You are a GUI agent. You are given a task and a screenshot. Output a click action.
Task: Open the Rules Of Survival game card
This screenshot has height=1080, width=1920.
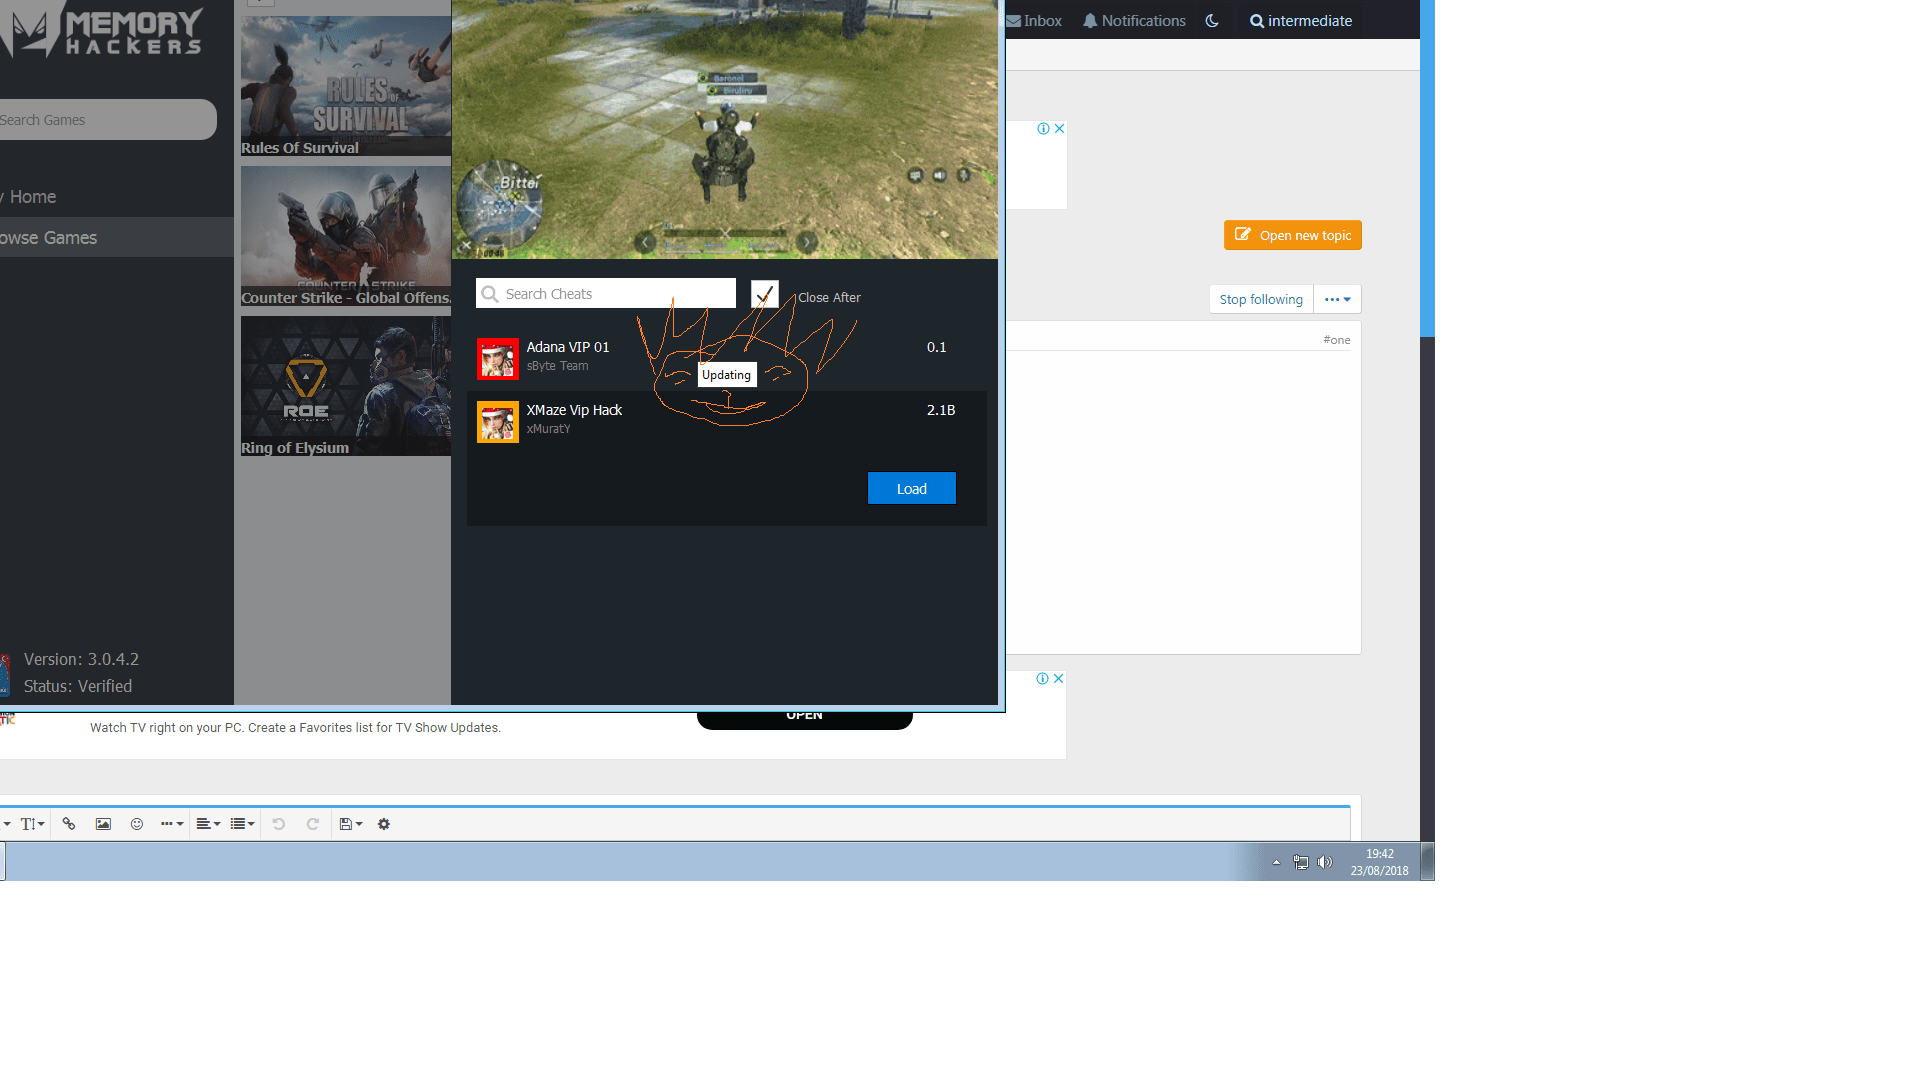coord(346,86)
